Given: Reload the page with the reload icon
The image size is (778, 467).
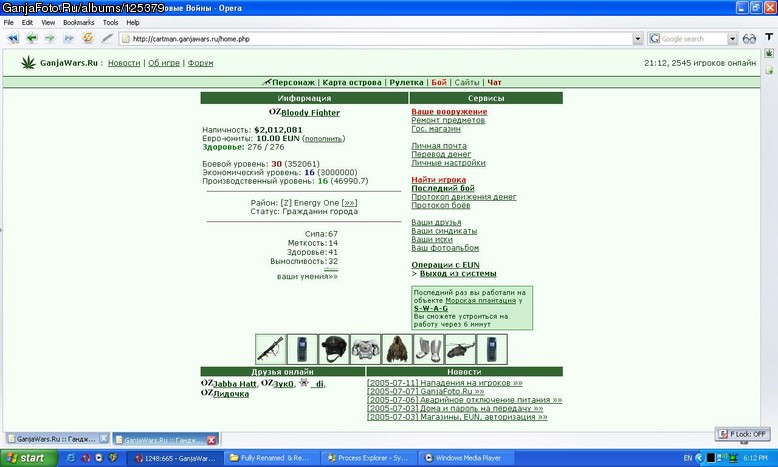Looking at the screenshot, I should (x=88, y=38).
